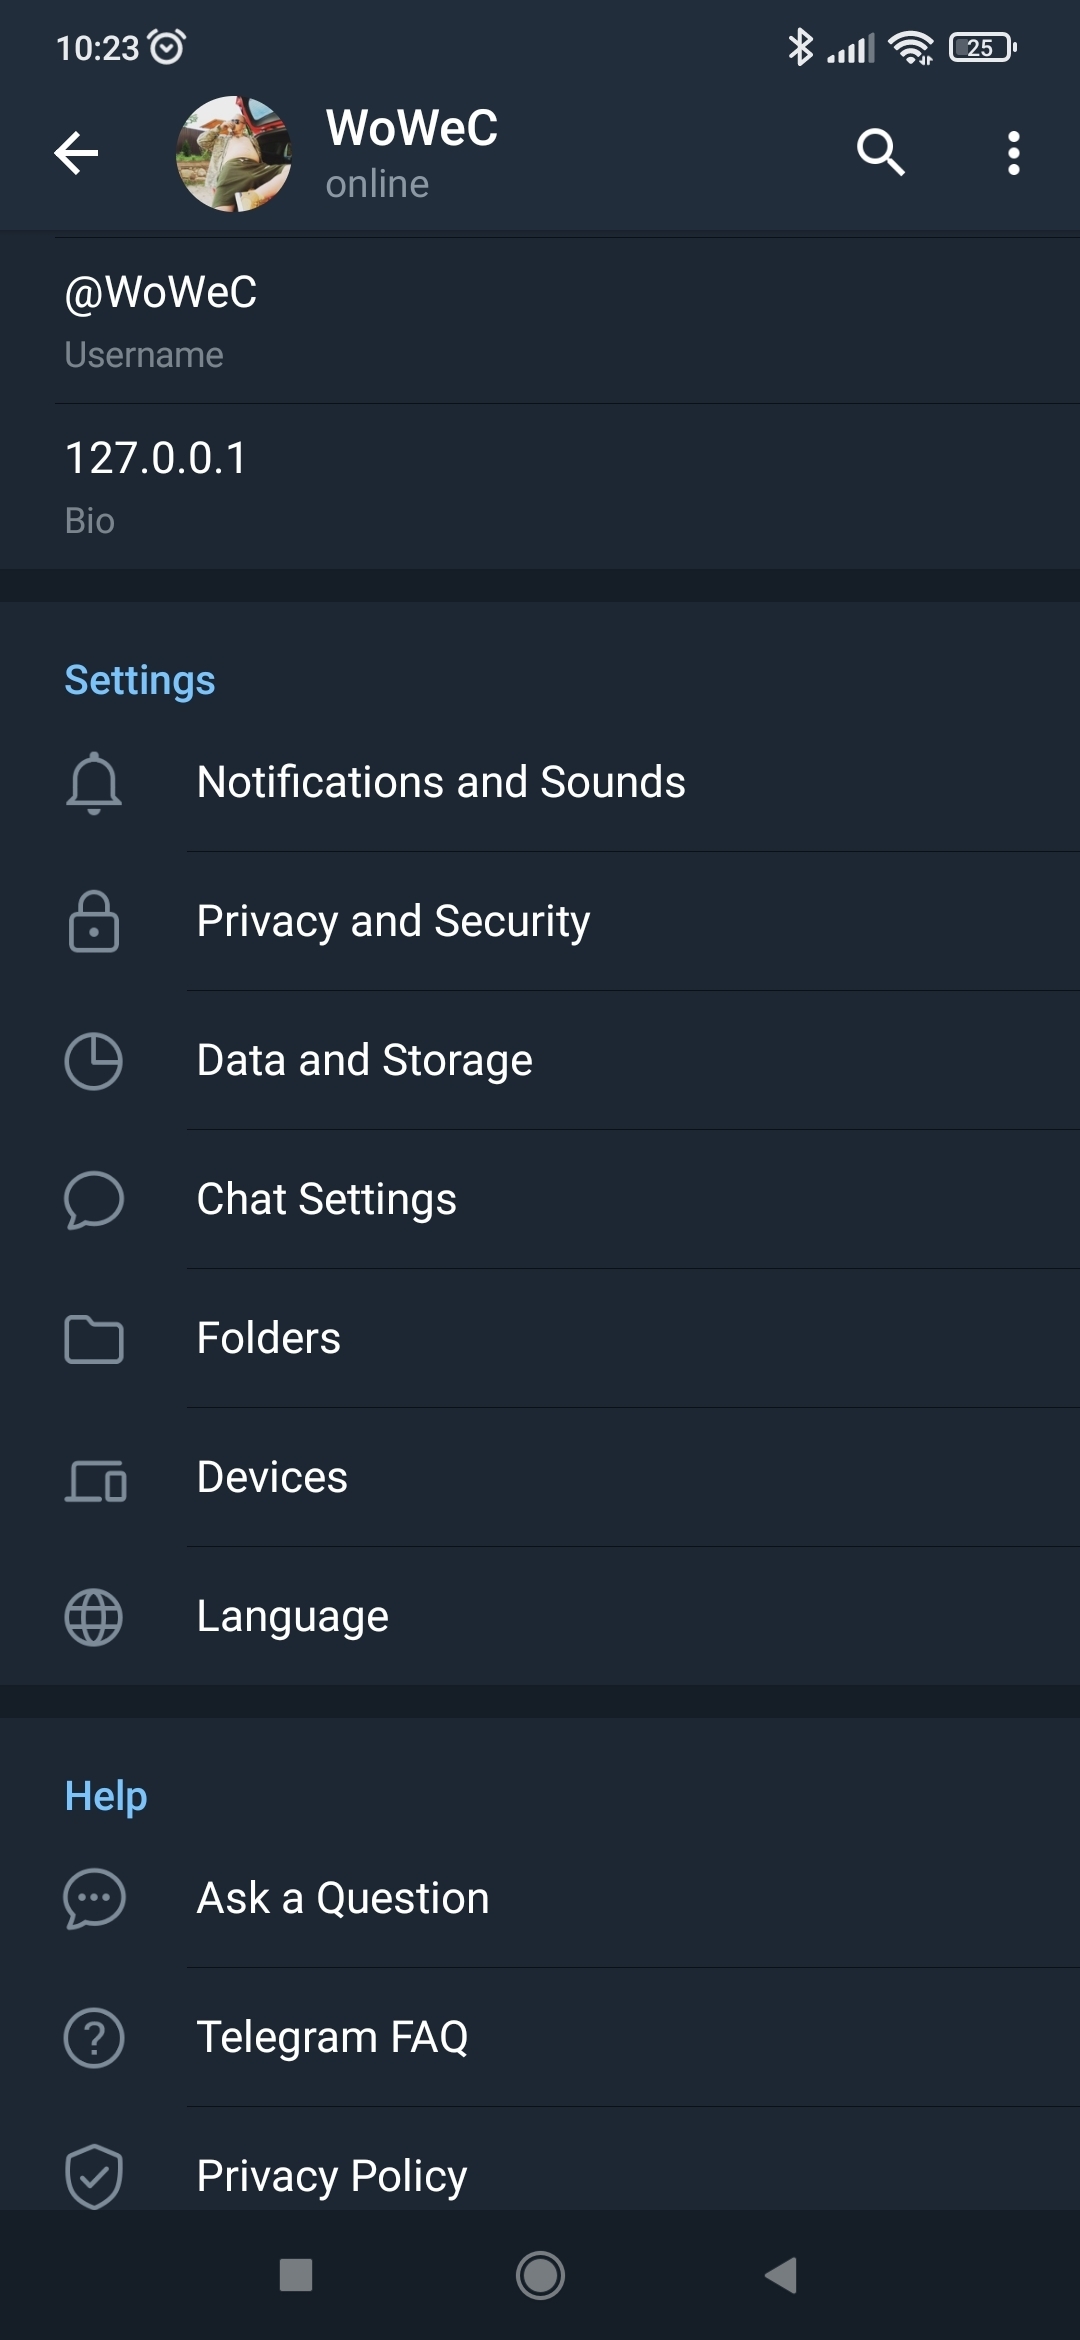Open Privacy Policy

click(332, 2175)
